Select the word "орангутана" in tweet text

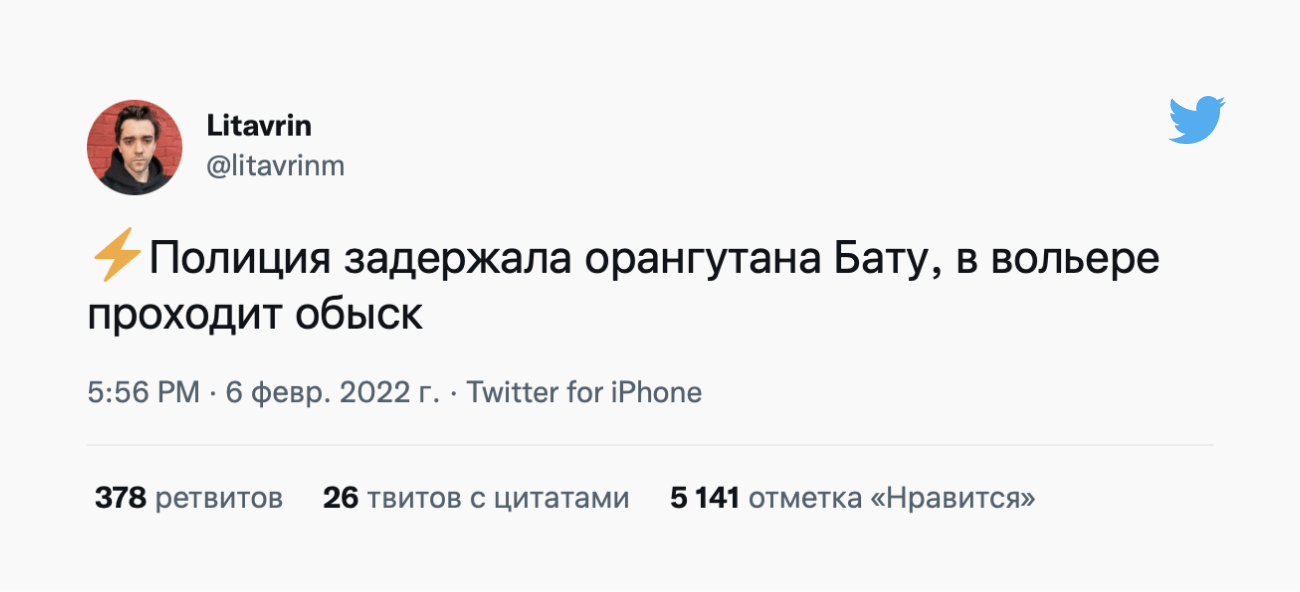tap(704, 260)
